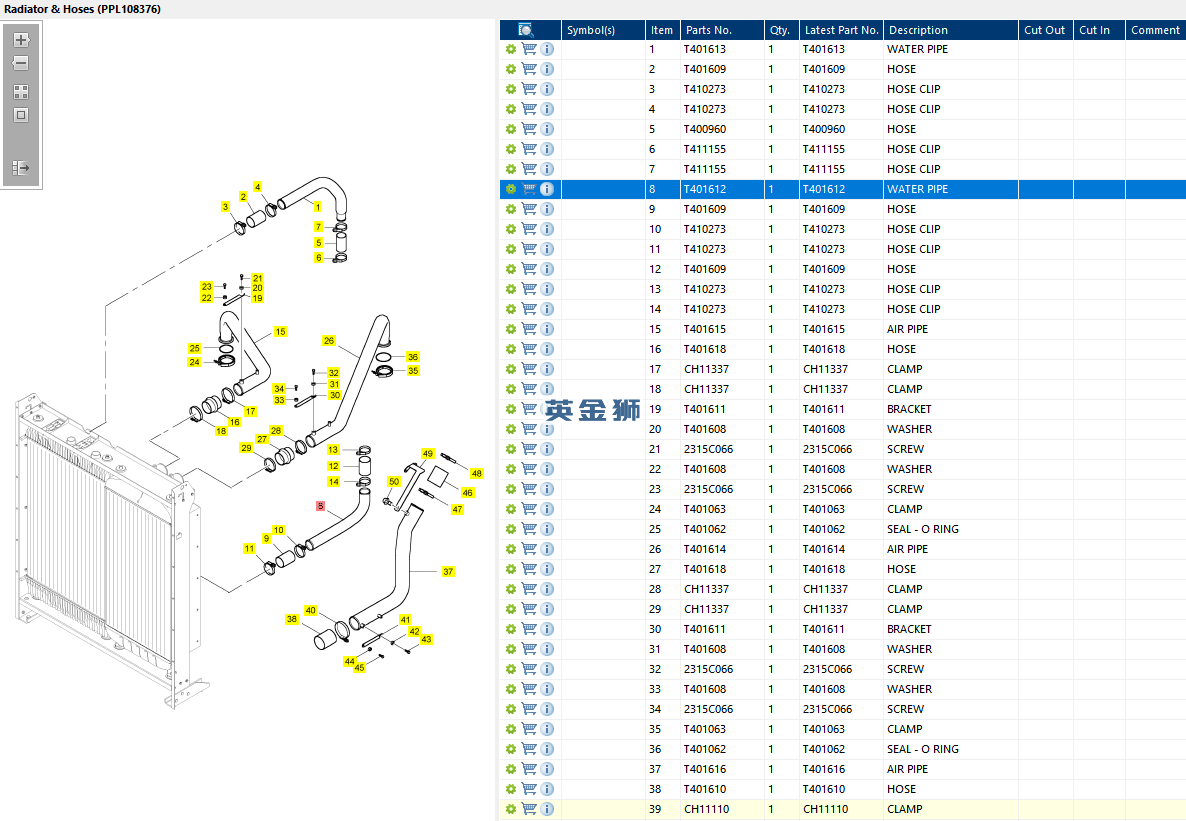Select description WATER PIPE in highlighted row 8
The width and height of the screenshot is (1186, 821).
tap(917, 189)
